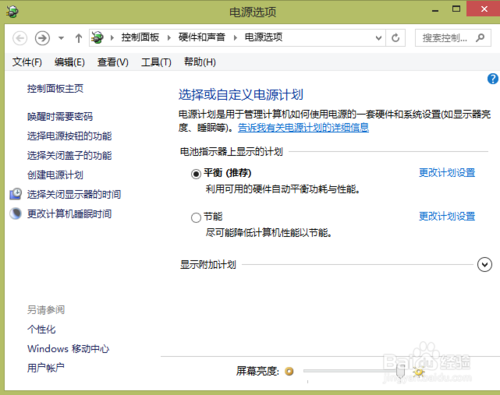This screenshot has height=395, width=500.
Task: Open 选择电源按钮的功能 link
Action: click(69, 136)
